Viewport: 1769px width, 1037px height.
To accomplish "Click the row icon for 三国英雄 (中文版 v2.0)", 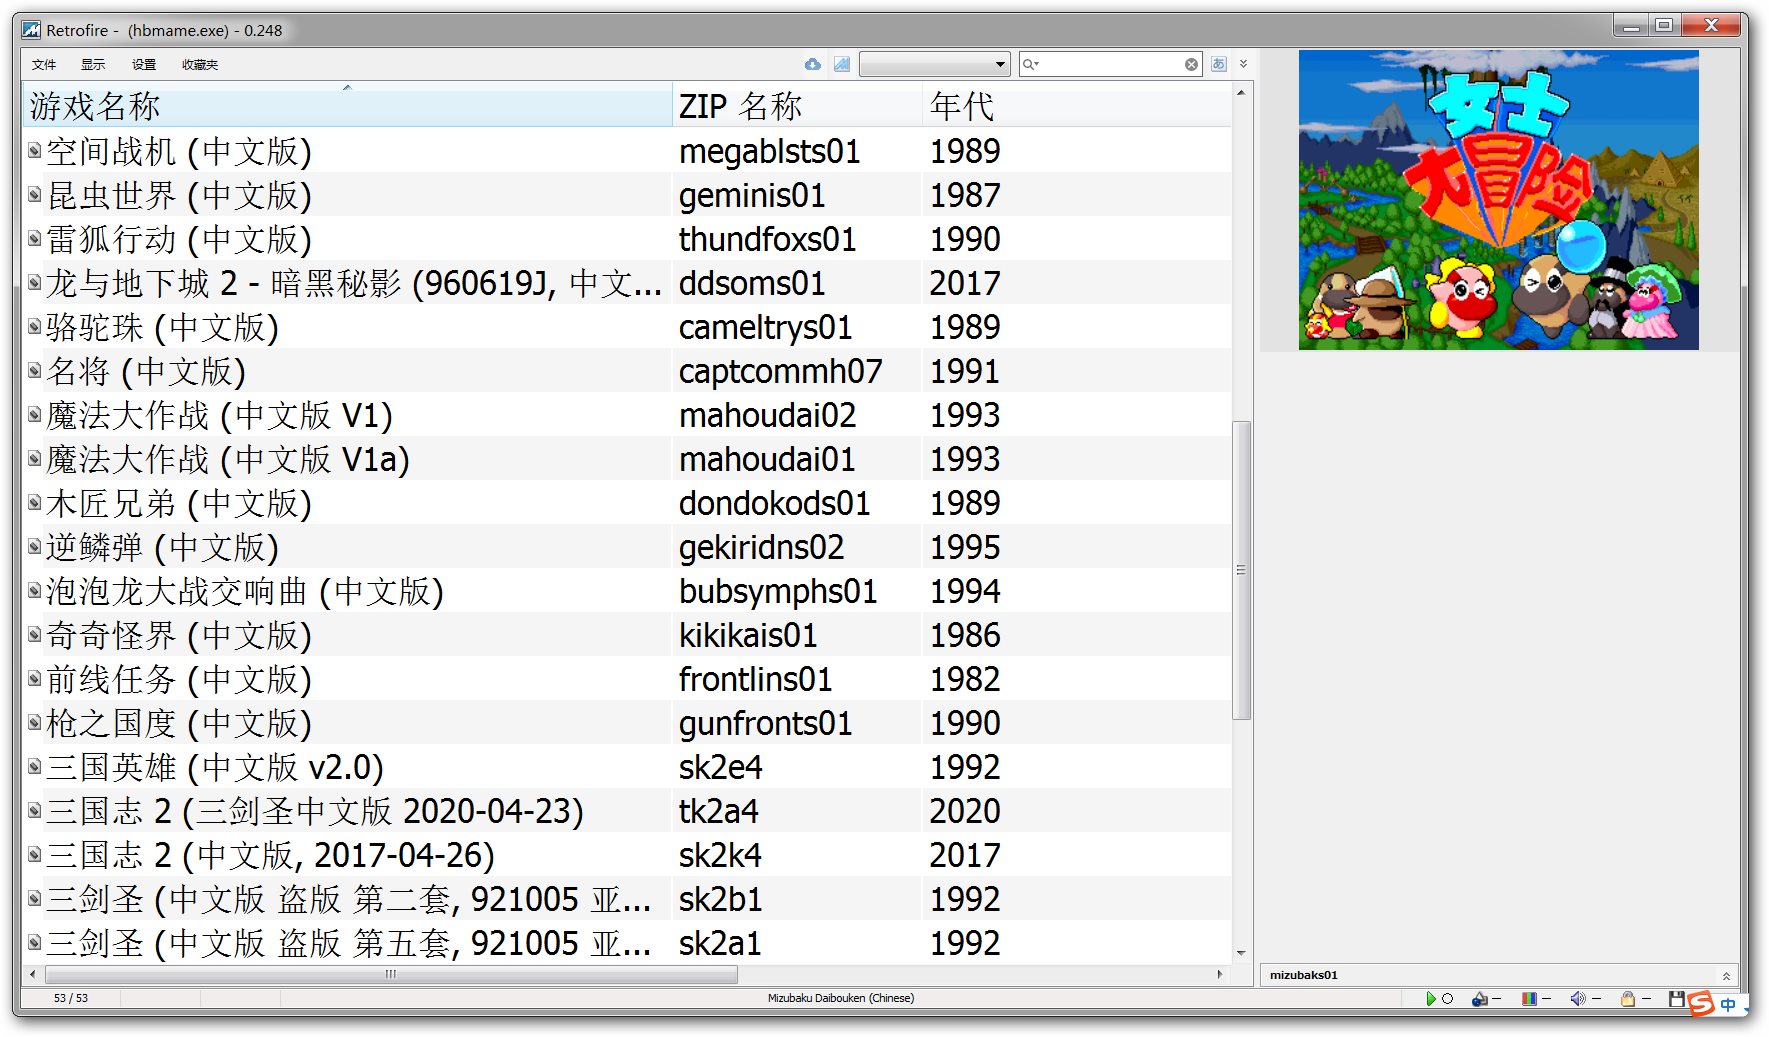I will point(34,766).
